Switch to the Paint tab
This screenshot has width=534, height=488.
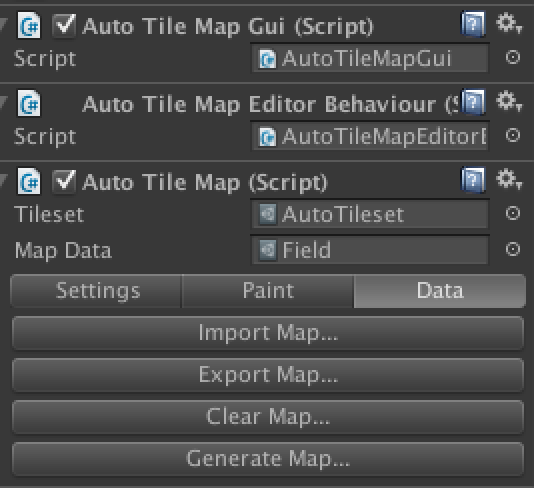point(268,291)
